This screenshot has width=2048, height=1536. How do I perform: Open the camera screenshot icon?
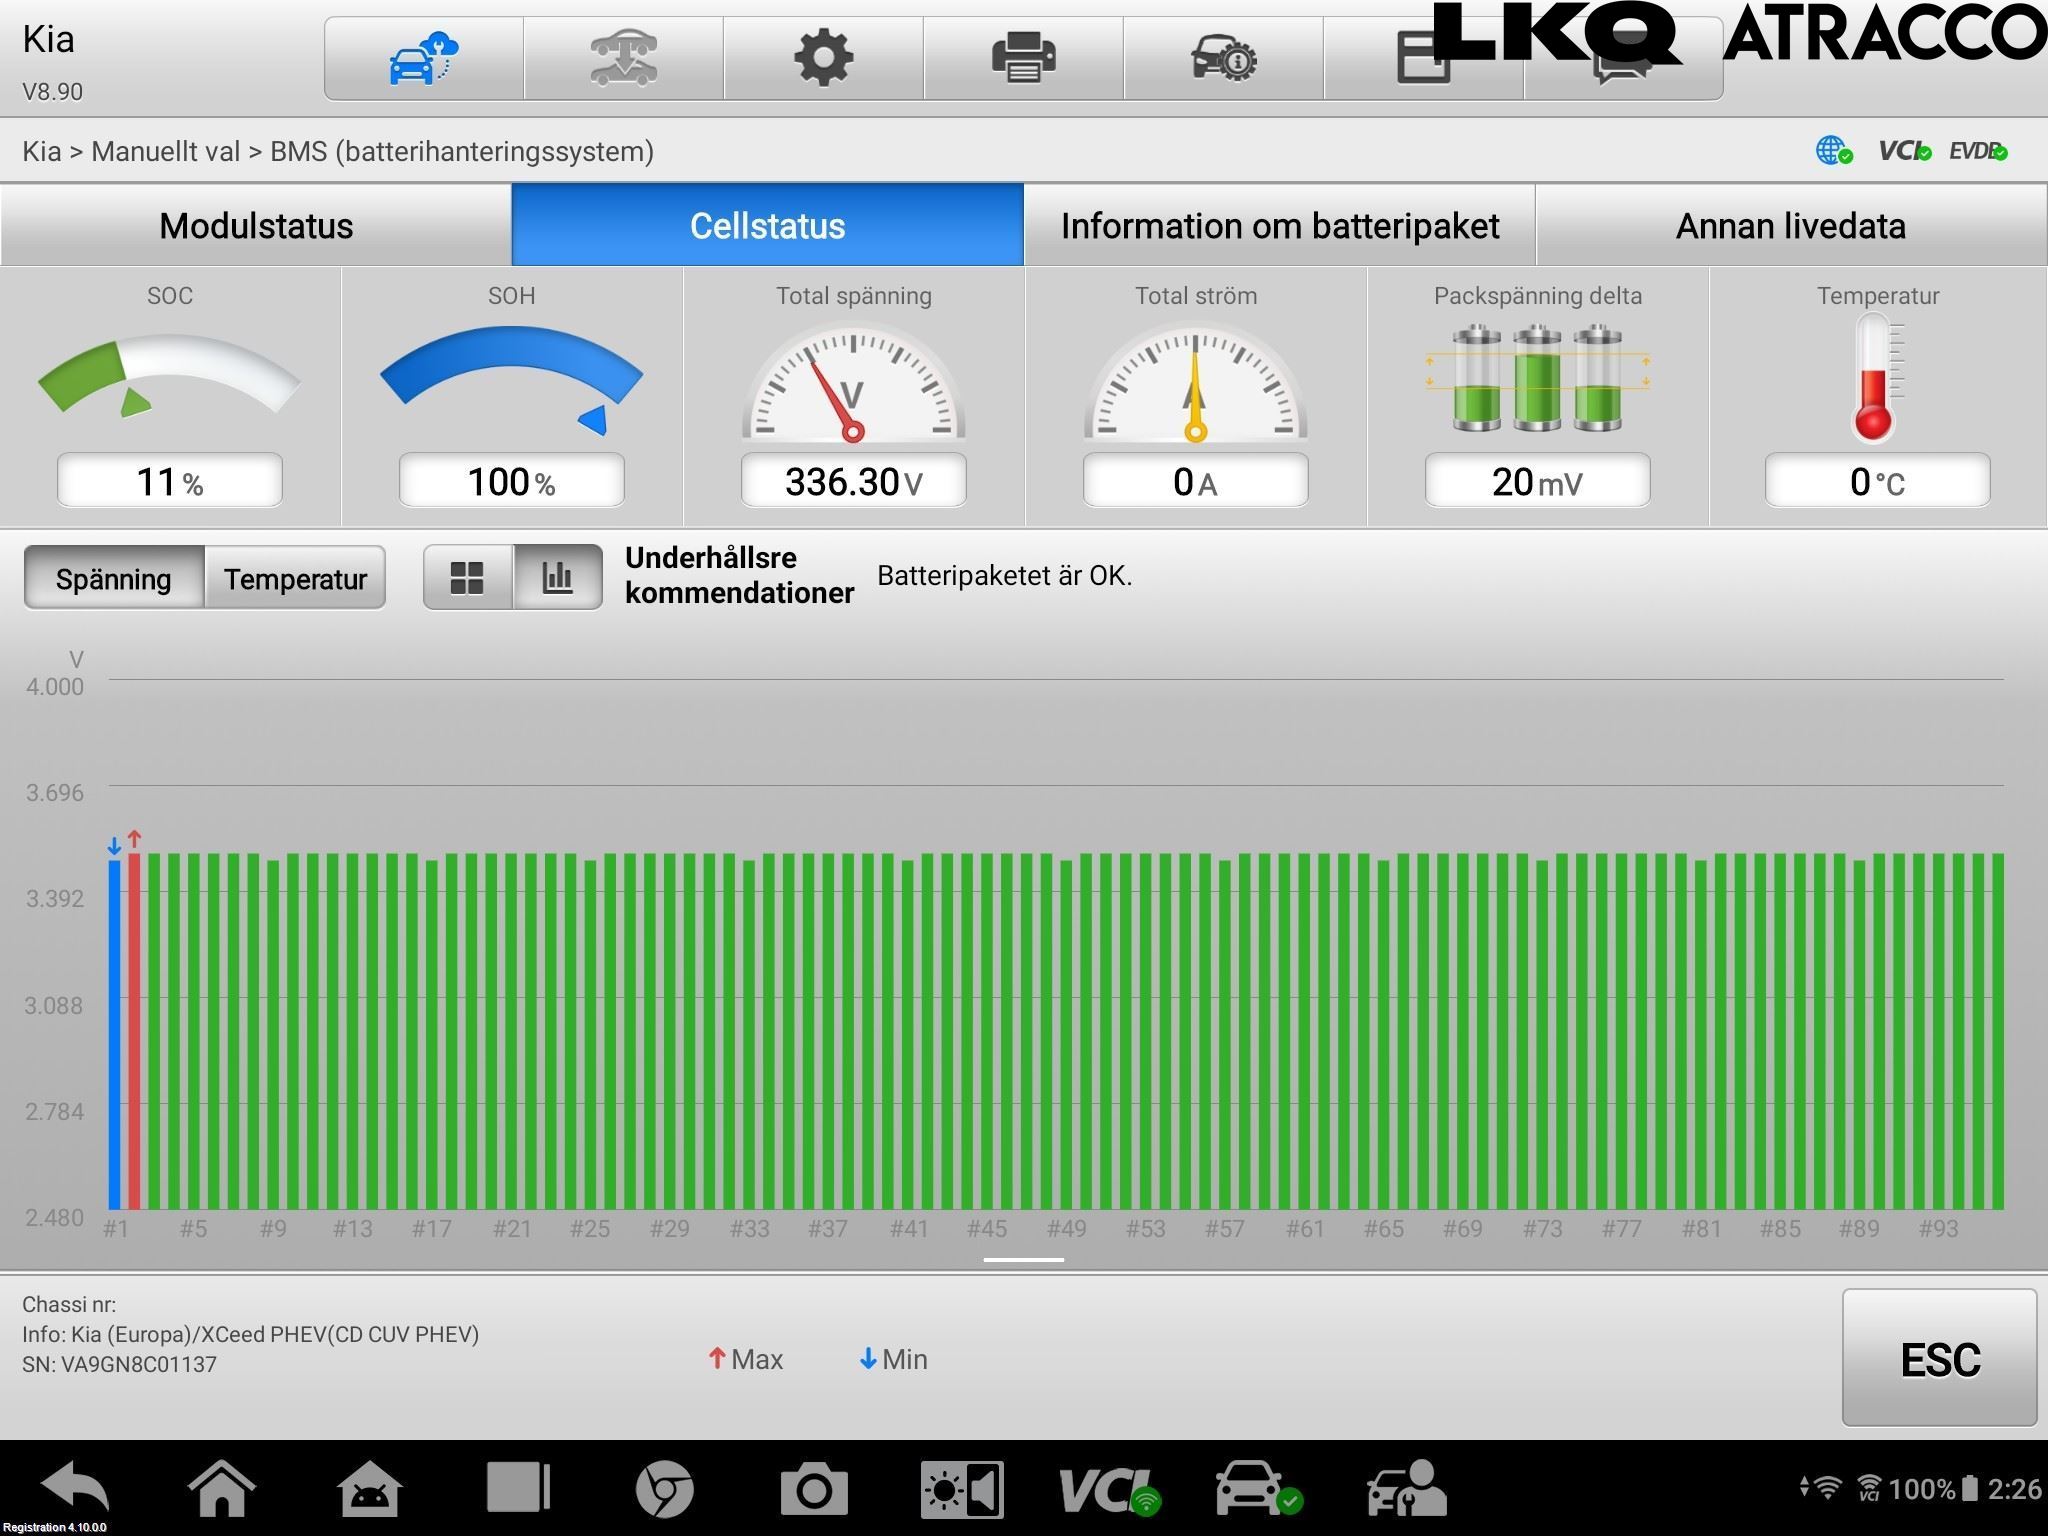point(813,1490)
